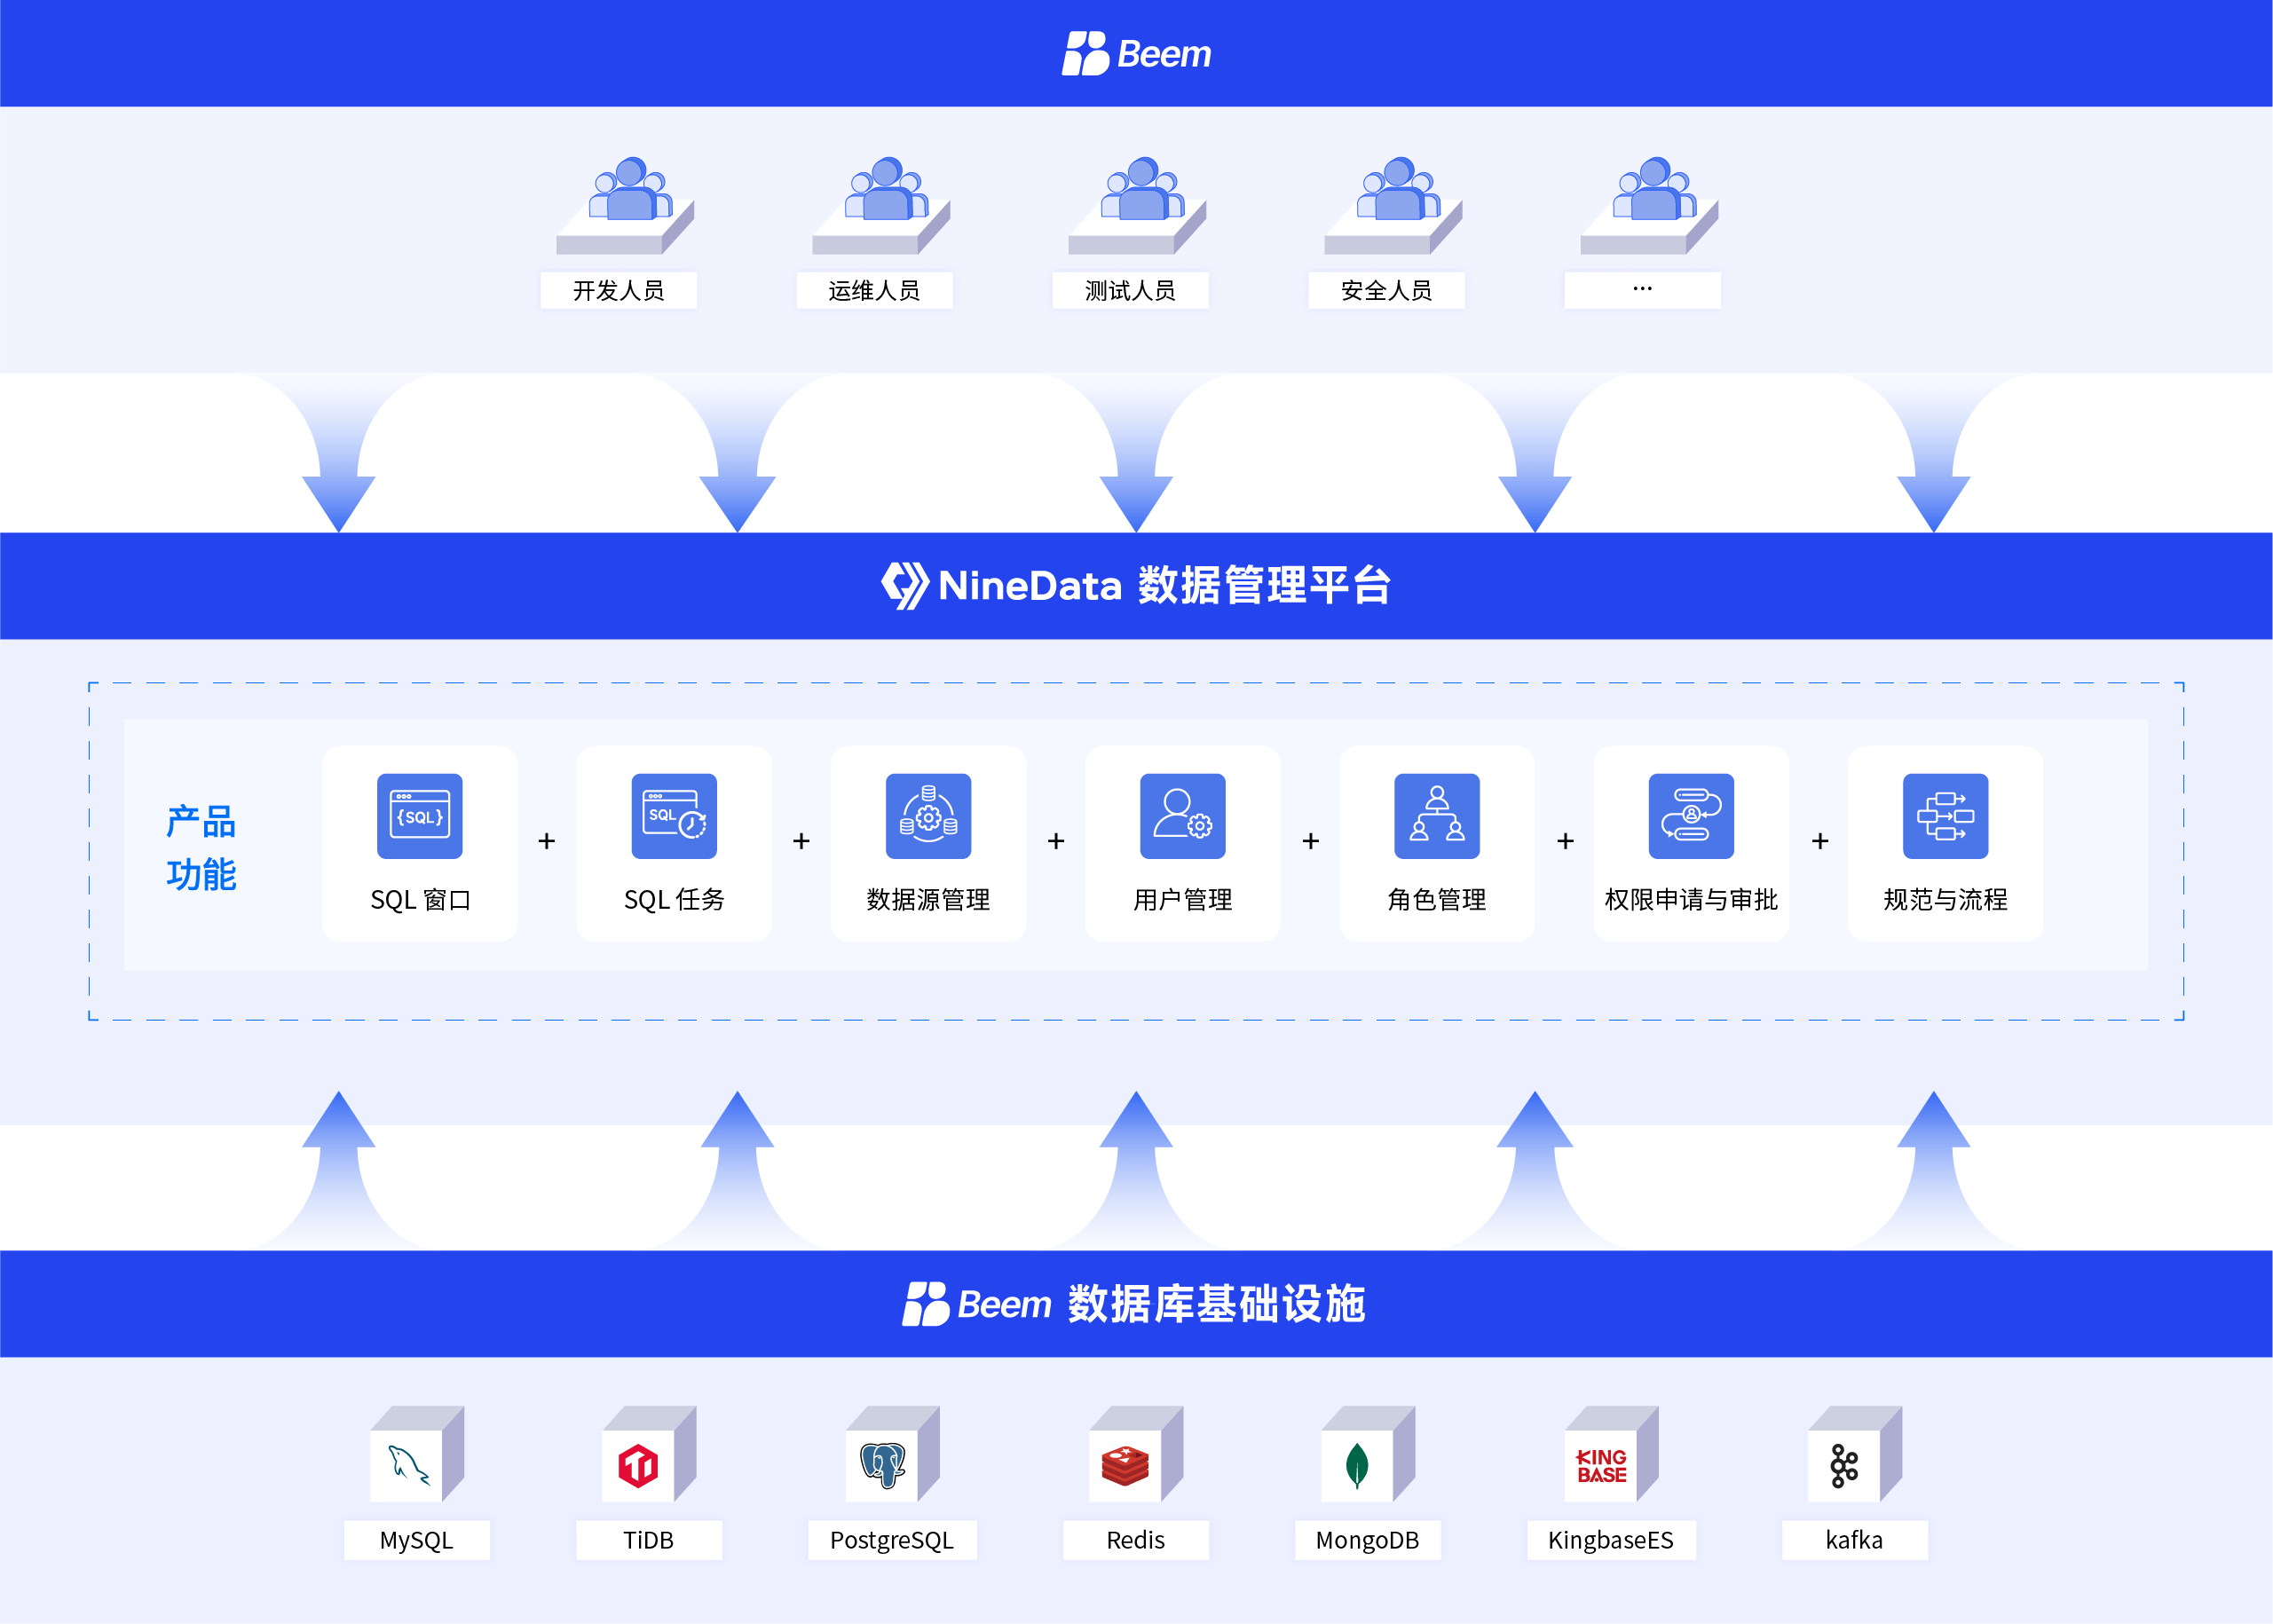Click the Beem logo in top banner

point(1136,53)
